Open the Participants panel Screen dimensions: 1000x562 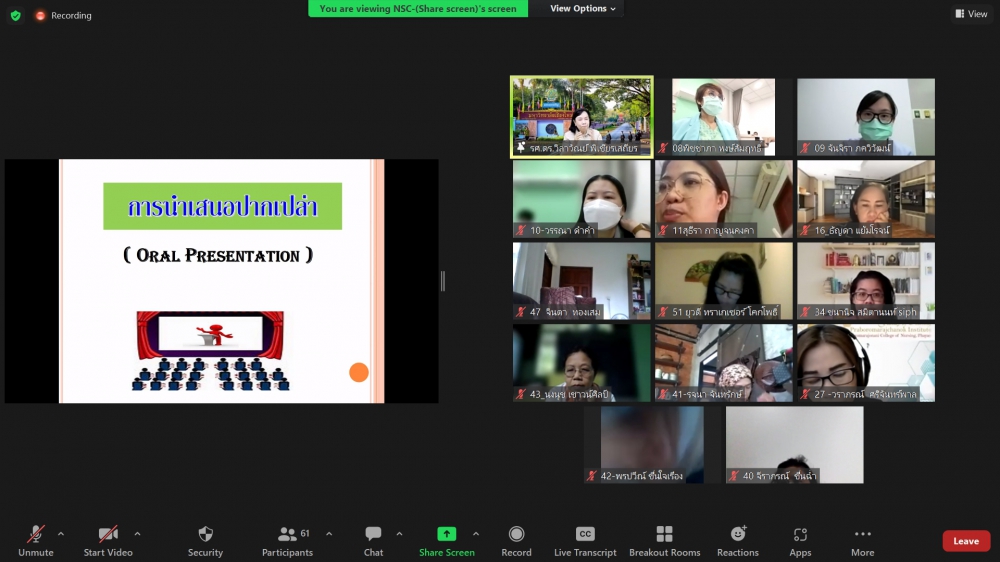(x=287, y=535)
